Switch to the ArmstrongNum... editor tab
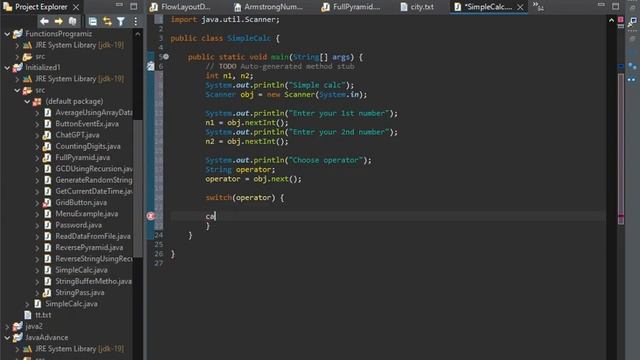The image size is (640, 360). pyautogui.click(x=268, y=7)
